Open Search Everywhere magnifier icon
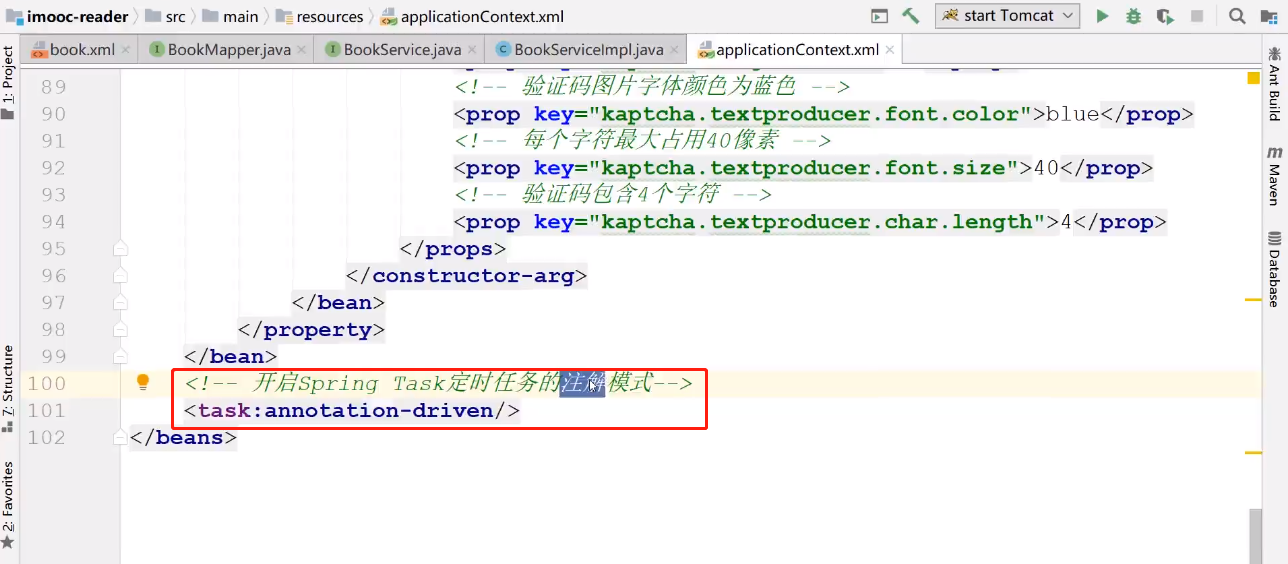 point(1237,16)
